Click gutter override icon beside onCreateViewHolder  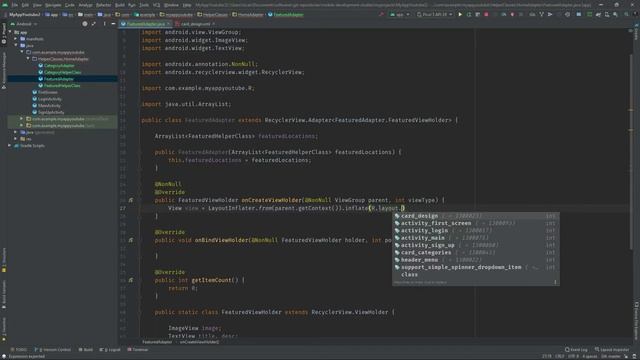tap(131, 200)
